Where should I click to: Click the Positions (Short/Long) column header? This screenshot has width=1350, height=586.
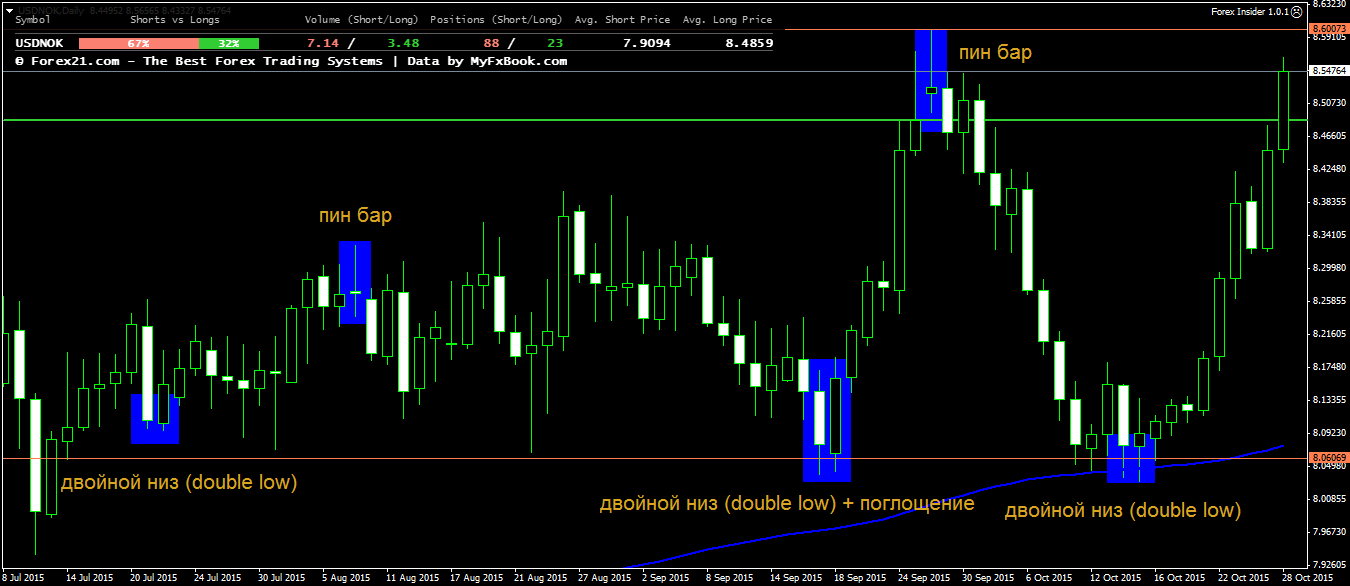tap(494, 20)
